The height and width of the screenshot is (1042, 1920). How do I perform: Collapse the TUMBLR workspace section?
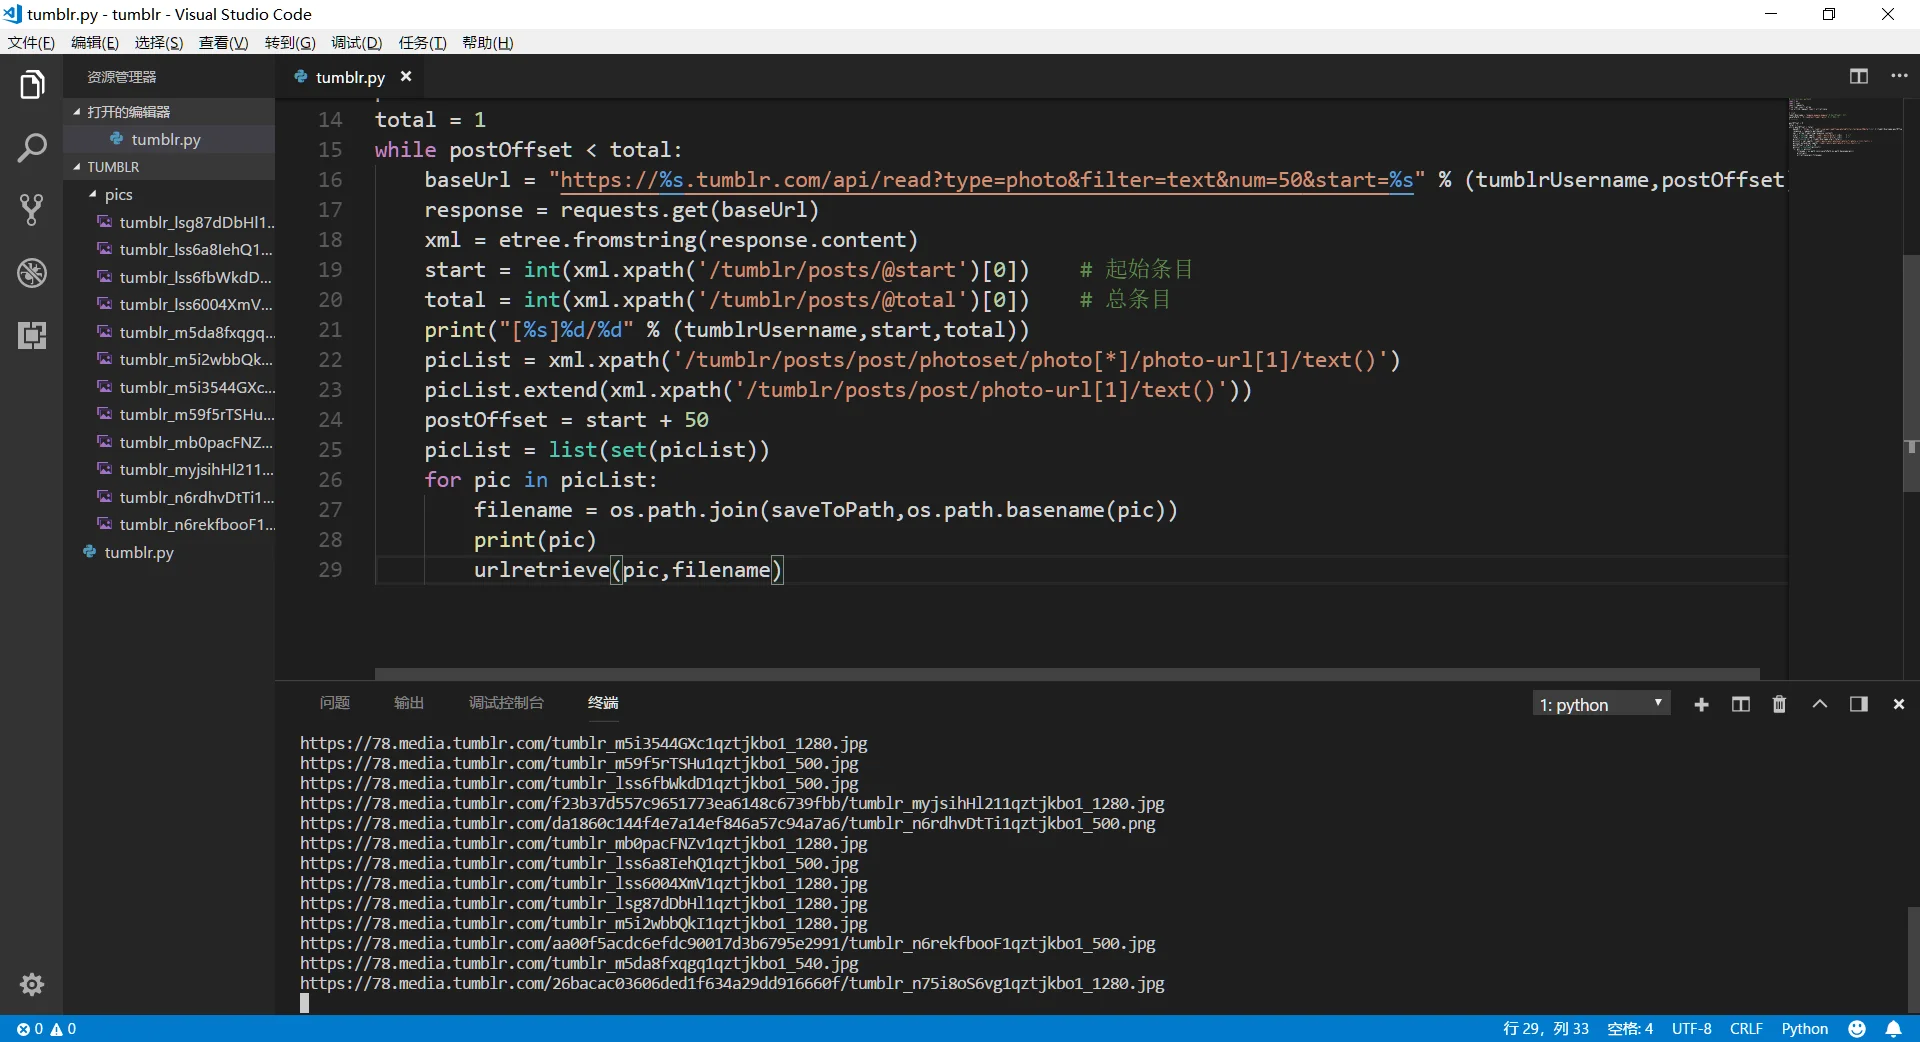78,167
